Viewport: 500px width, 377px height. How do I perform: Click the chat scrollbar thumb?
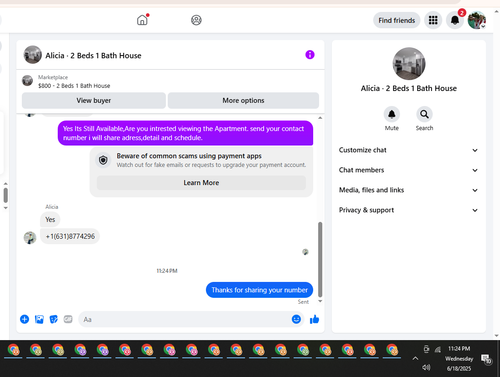coord(320,259)
